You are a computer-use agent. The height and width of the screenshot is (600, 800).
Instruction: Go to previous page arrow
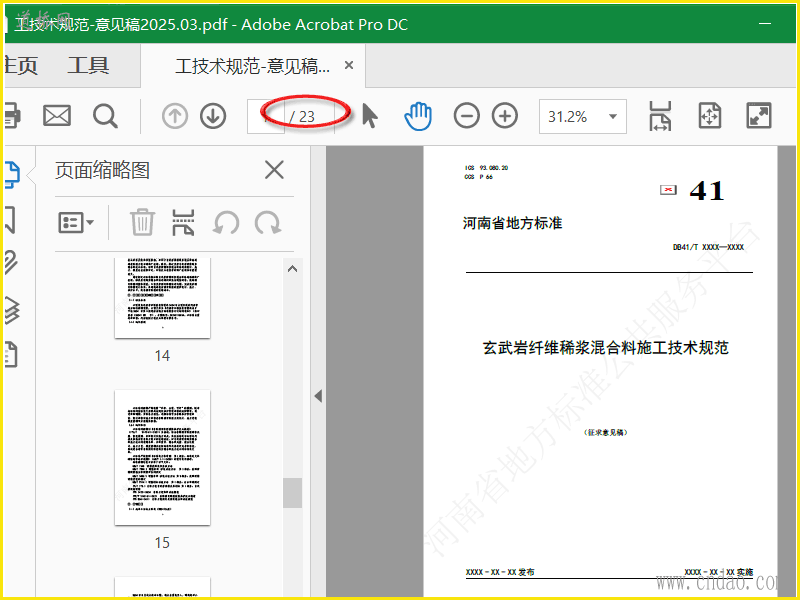(175, 116)
